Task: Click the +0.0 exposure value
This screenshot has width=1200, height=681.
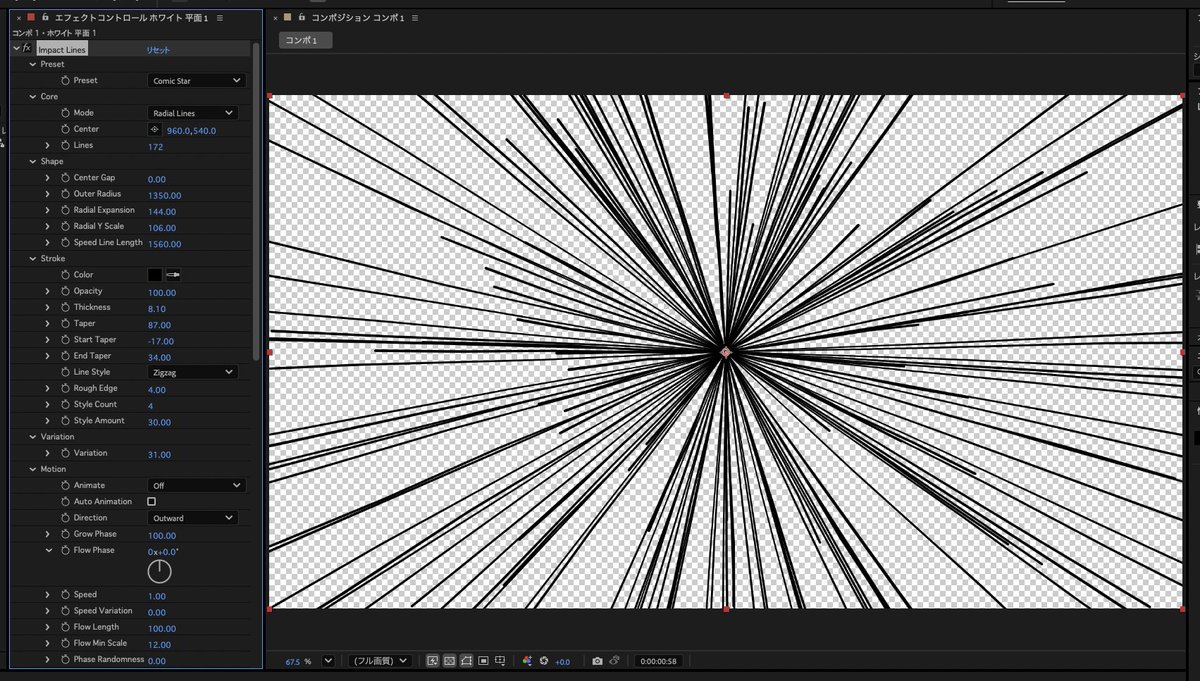Action: 562,662
